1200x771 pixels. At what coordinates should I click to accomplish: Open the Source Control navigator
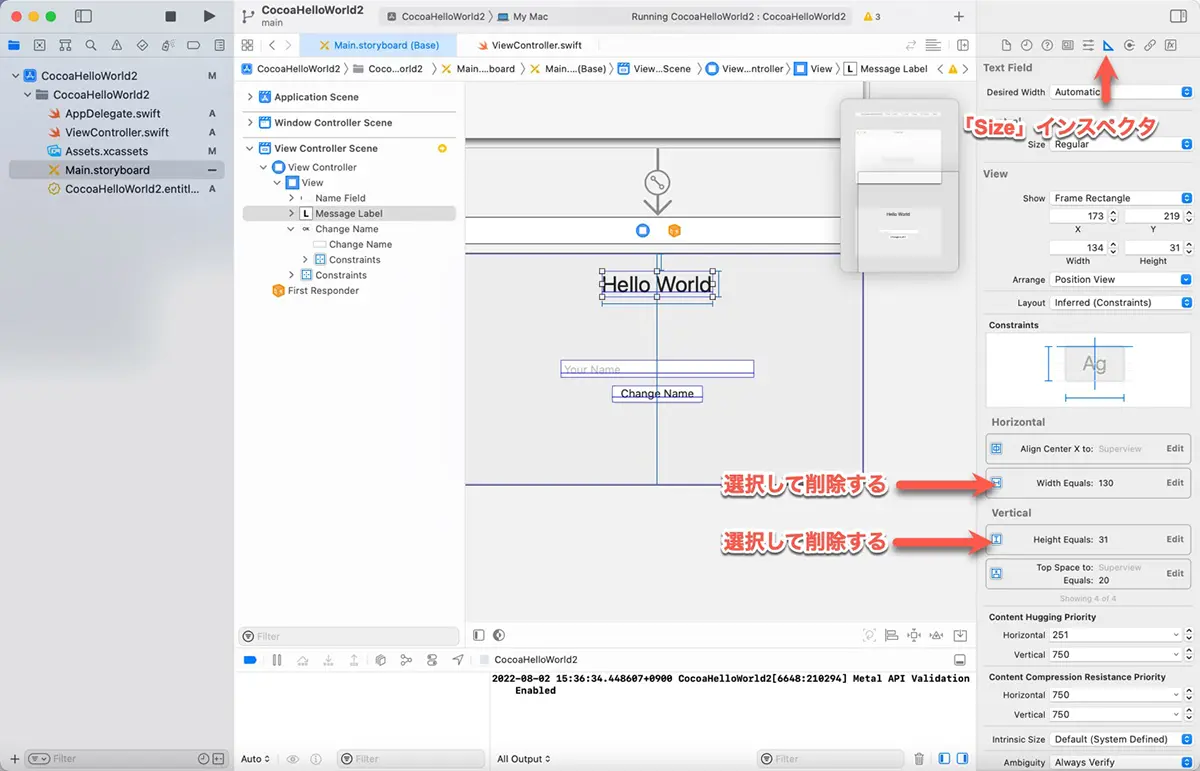[39, 45]
